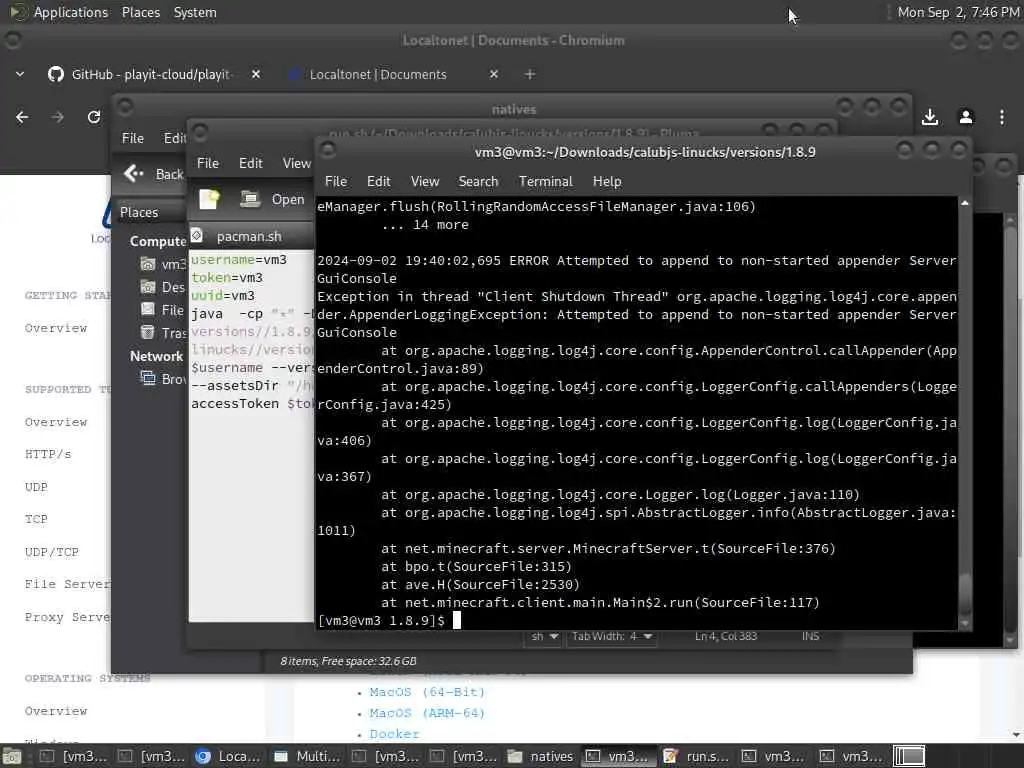Screen dimensions: 1024x768
Task: Click natives status bar '8 items, Free space'
Action: (x=348, y=661)
